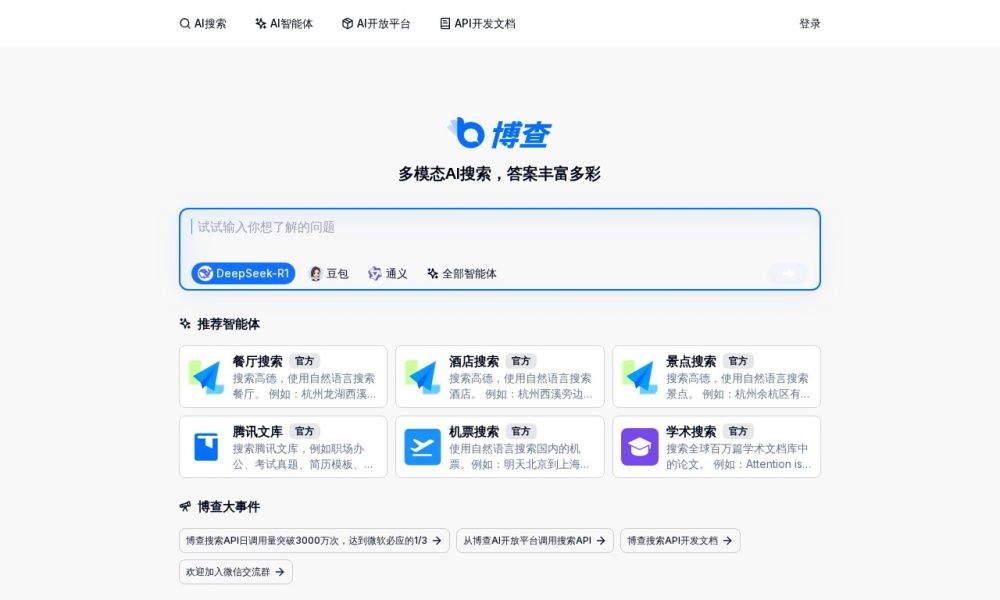Click the 学术搜索 graduation cap icon

point(640,447)
